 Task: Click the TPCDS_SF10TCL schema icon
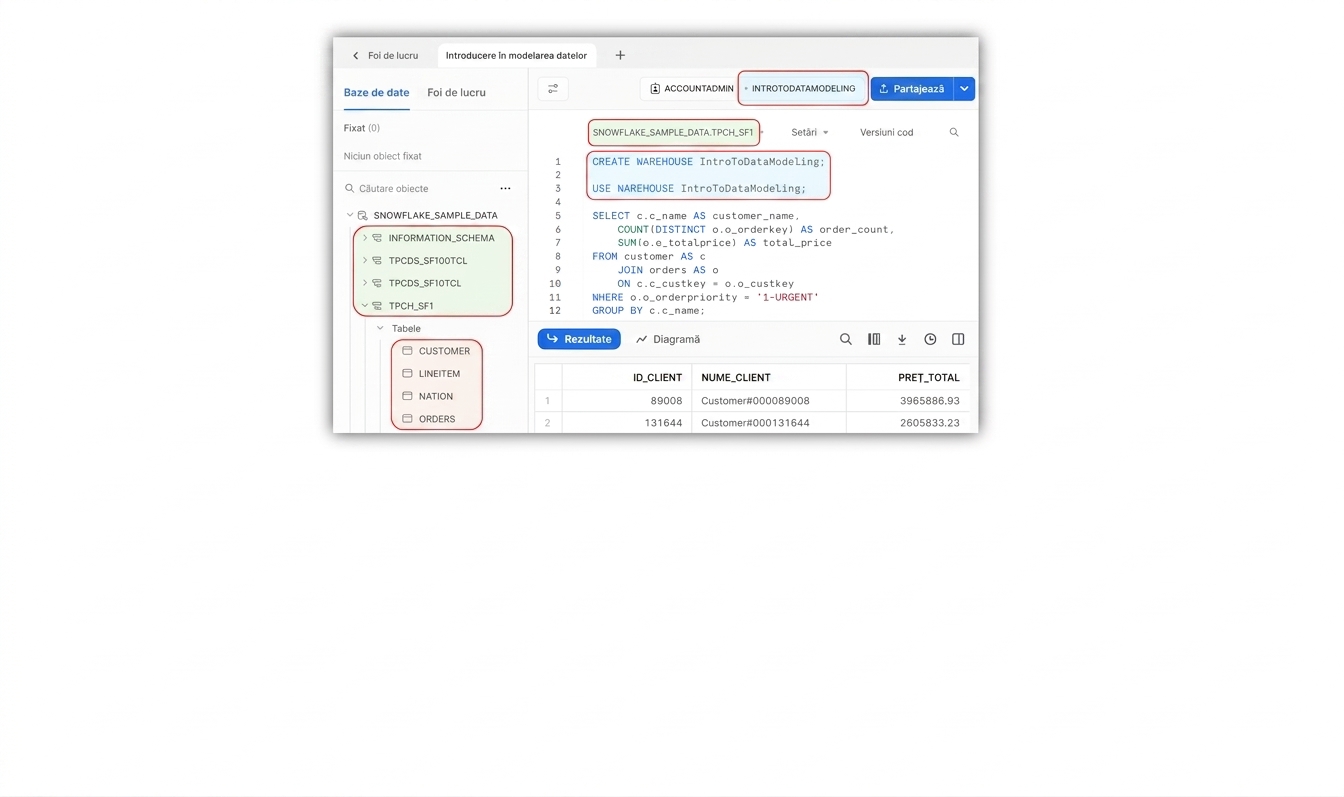click(377, 283)
